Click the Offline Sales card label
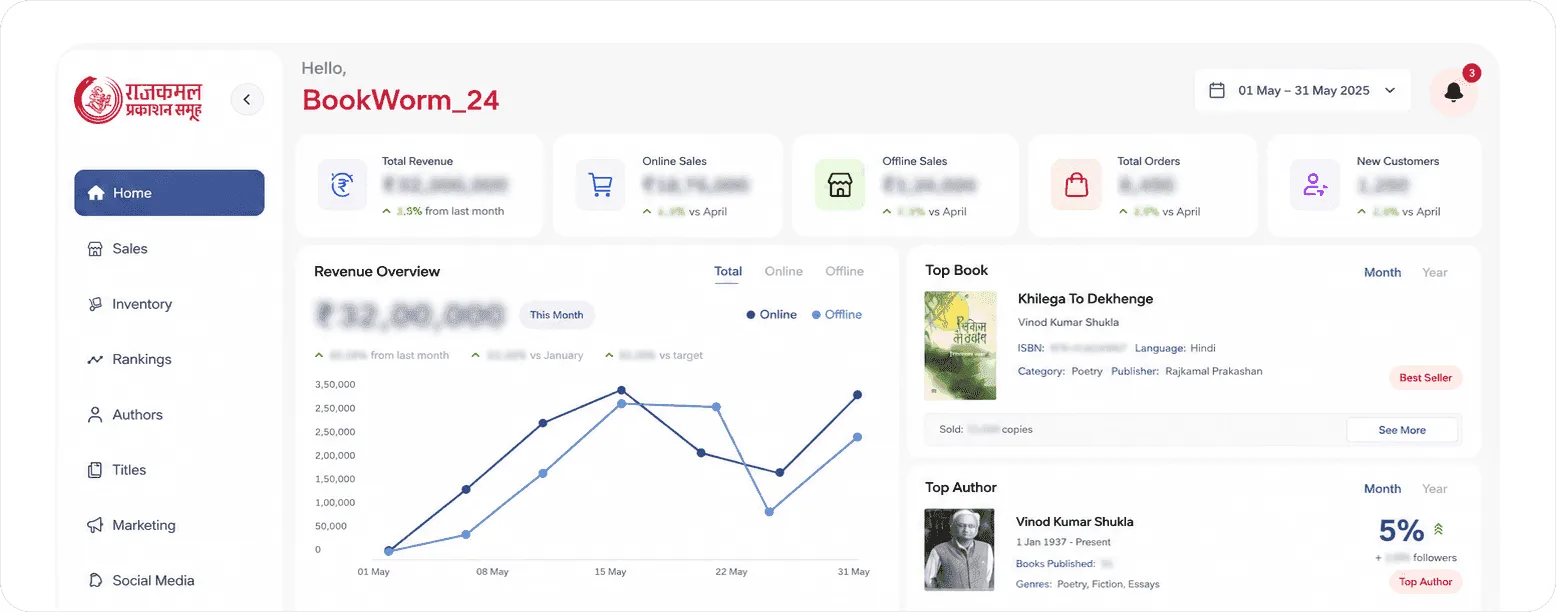1556x612 pixels. click(914, 161)
